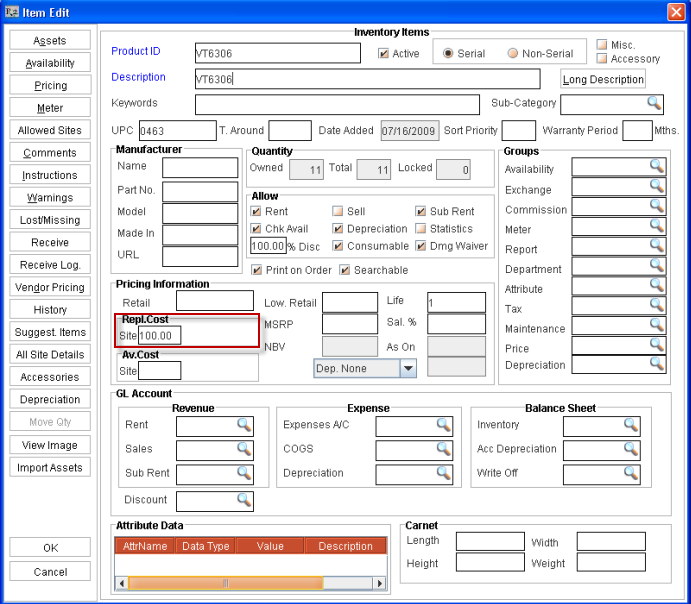The image size is (691, 604).
Task: Open the Exchange group lookup magnifier
Action: click(x=657, y=186)
